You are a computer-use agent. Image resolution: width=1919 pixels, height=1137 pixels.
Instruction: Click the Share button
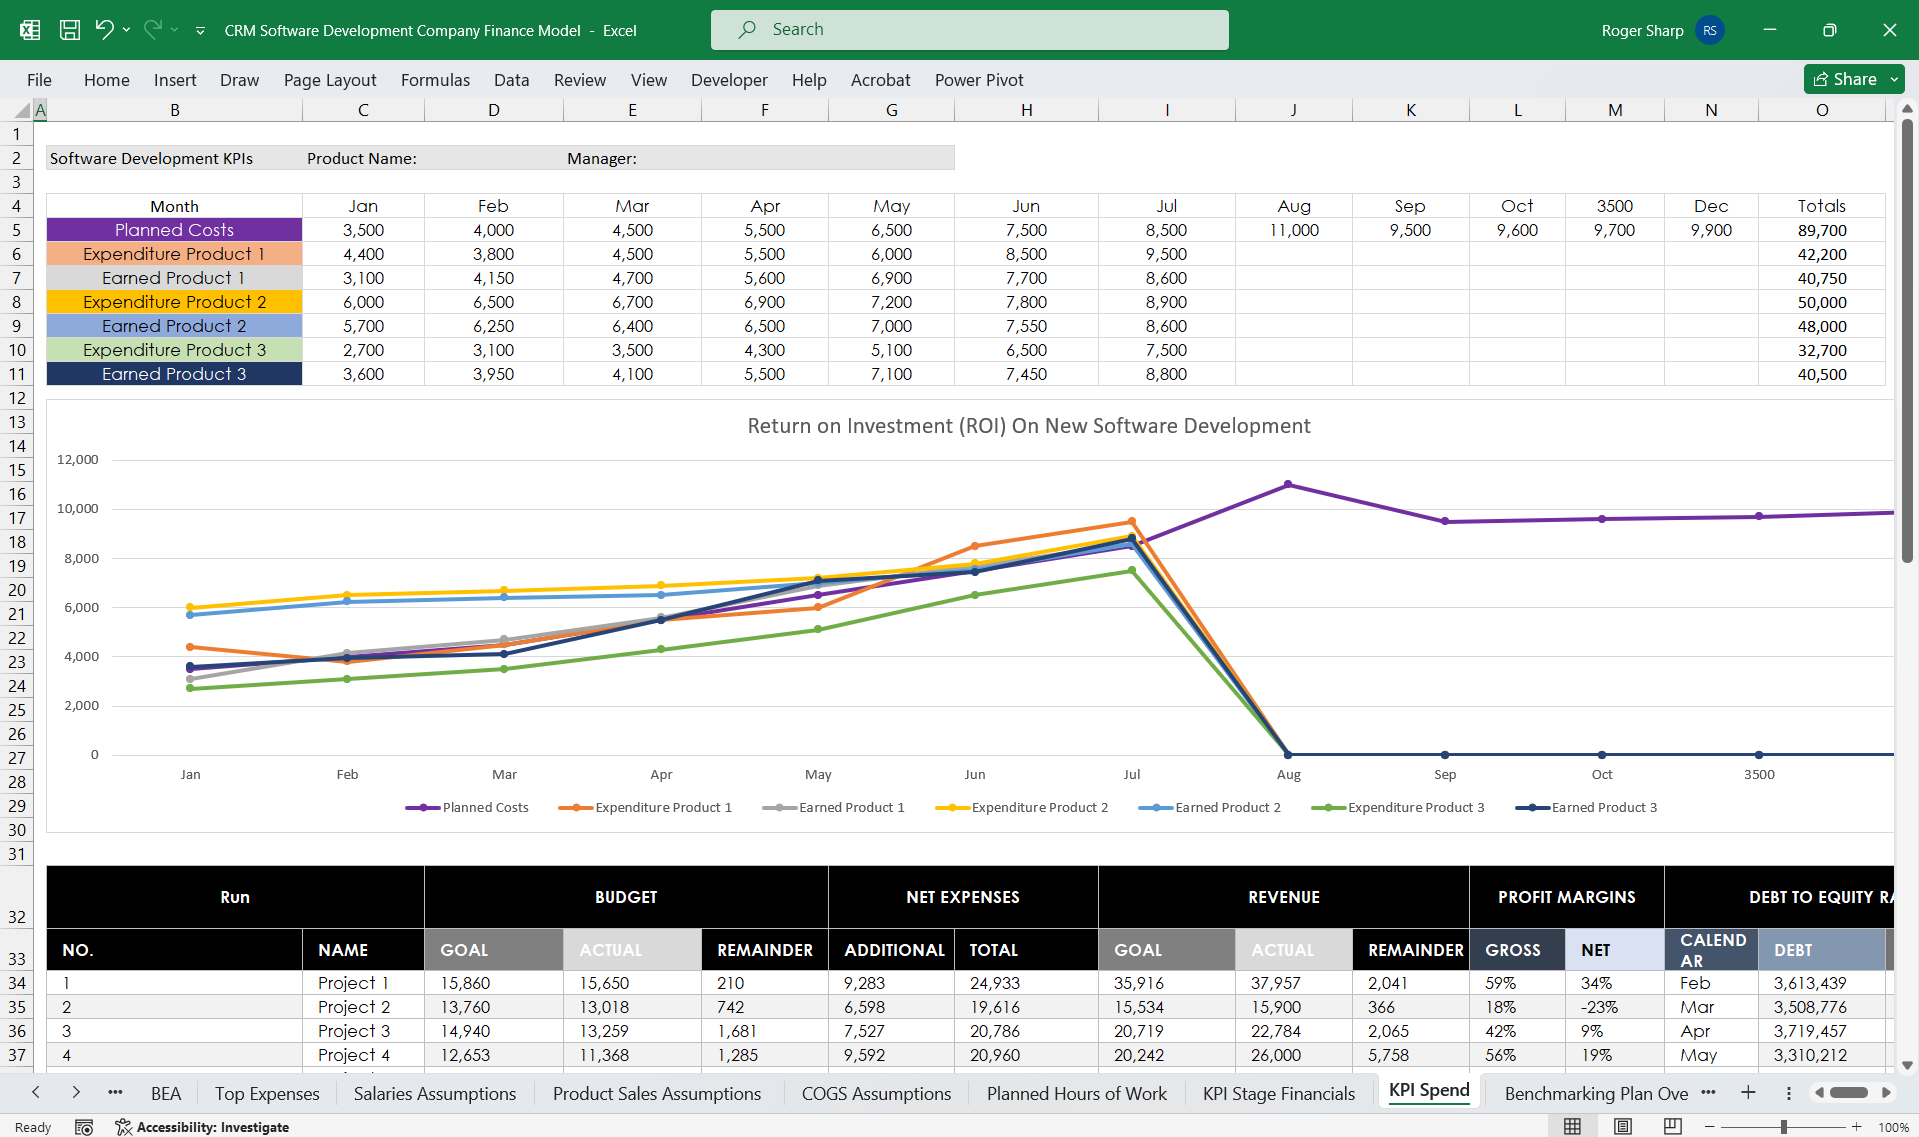click(1848, 79)
